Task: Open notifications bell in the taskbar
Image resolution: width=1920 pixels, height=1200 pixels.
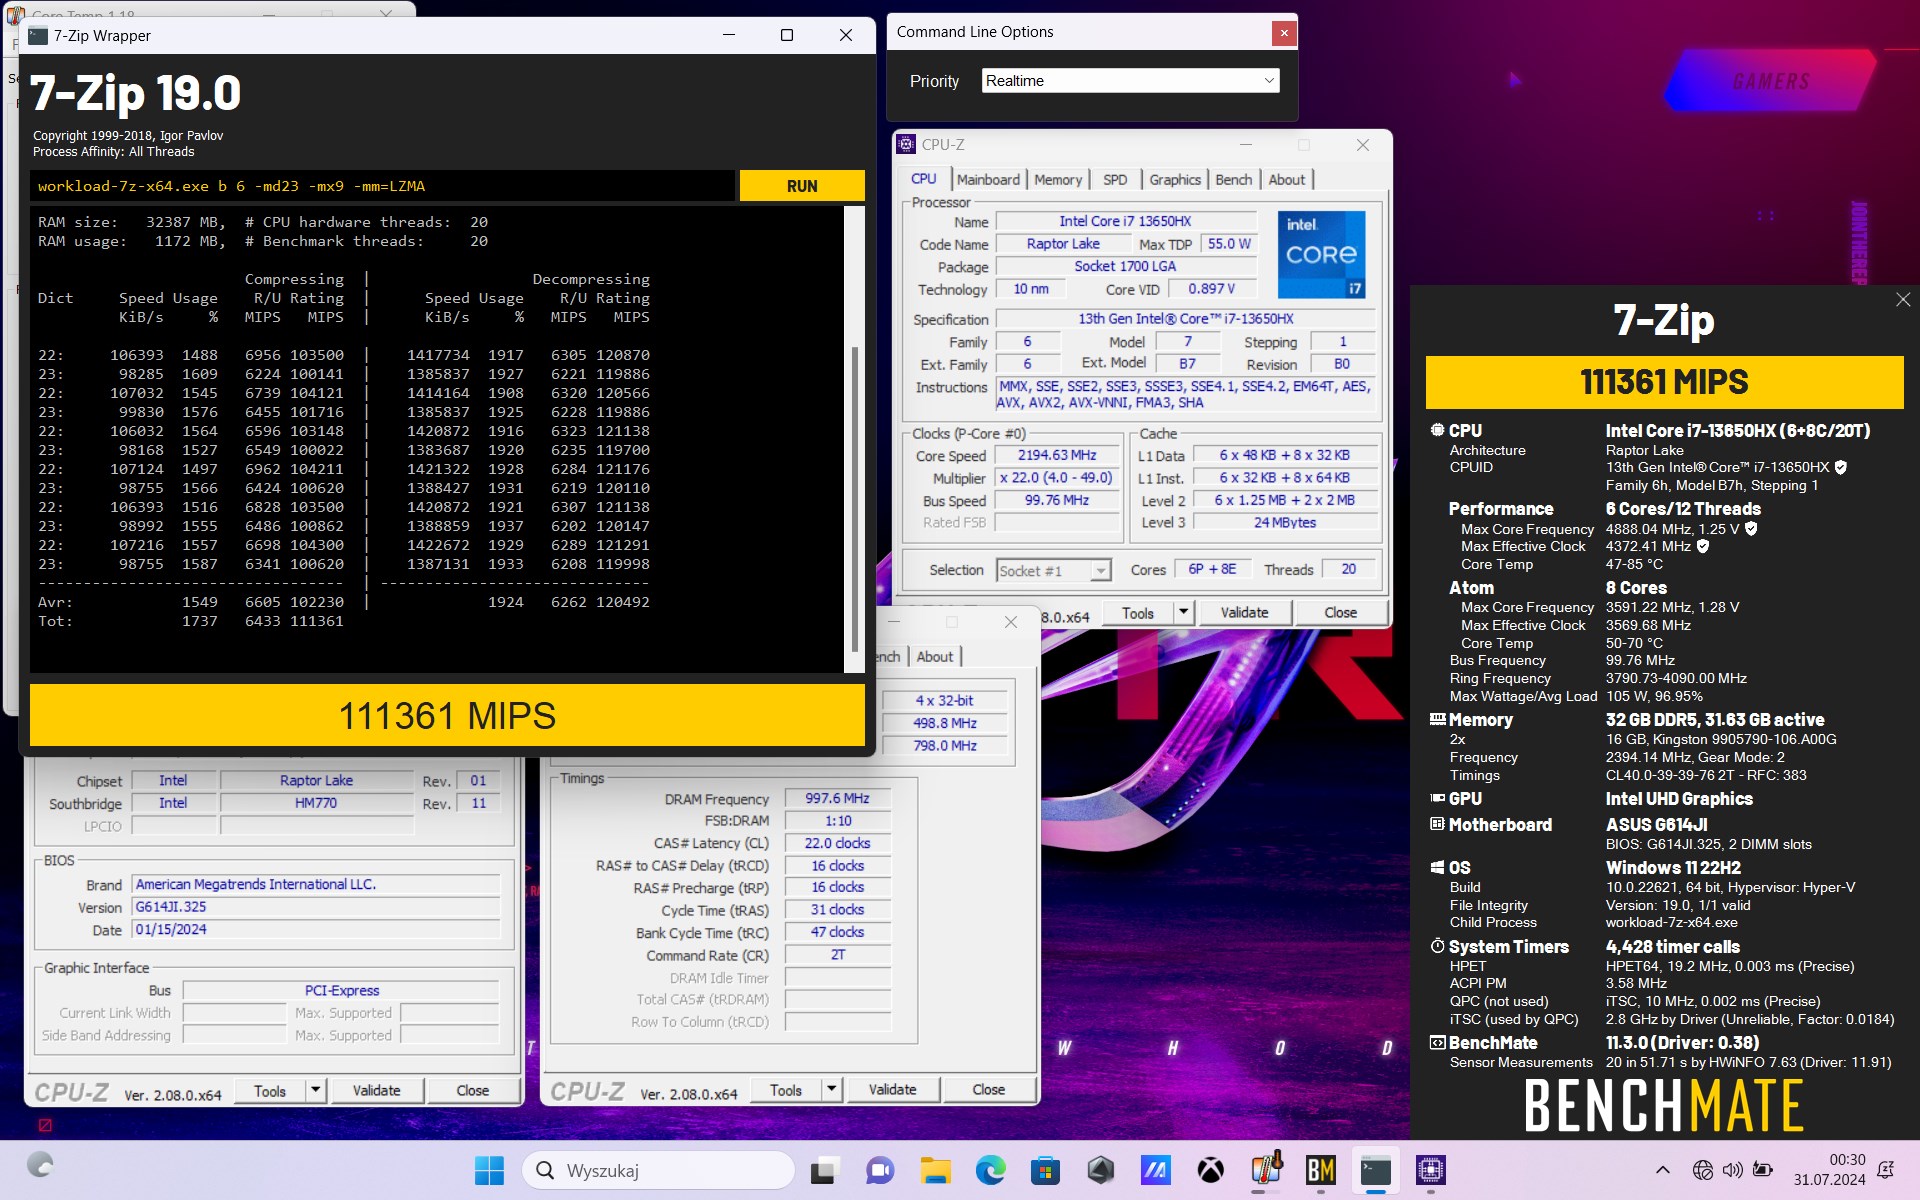Action: pos(1886,1170)
